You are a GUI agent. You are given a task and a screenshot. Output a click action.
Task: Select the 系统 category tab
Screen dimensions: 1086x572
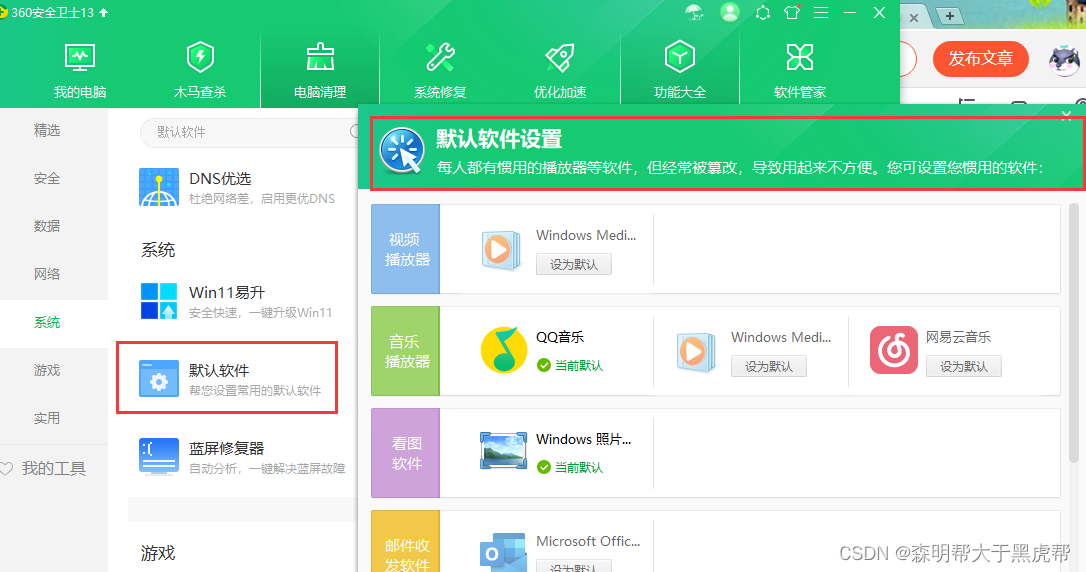(47, 322)
